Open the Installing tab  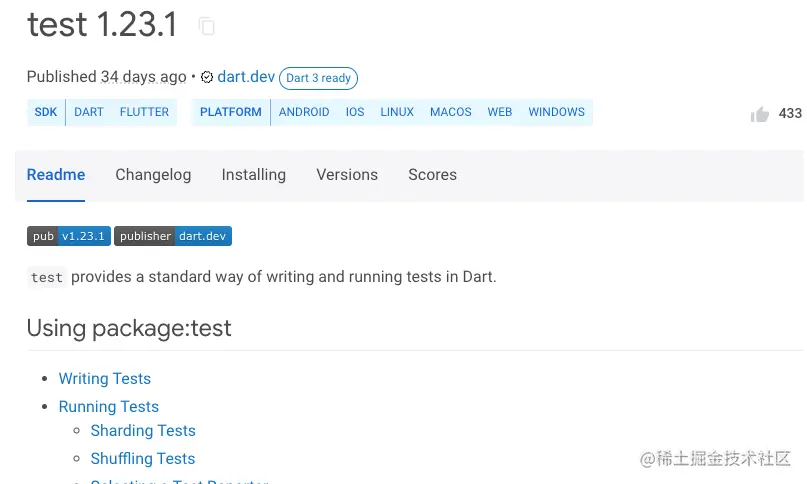pyautogui.click(x=253, y=175)
